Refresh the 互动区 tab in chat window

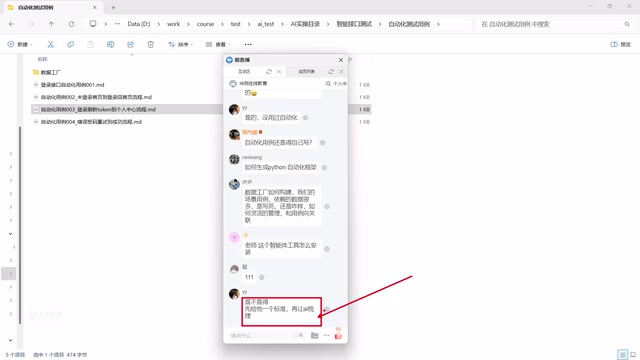(x=269, y=71)
